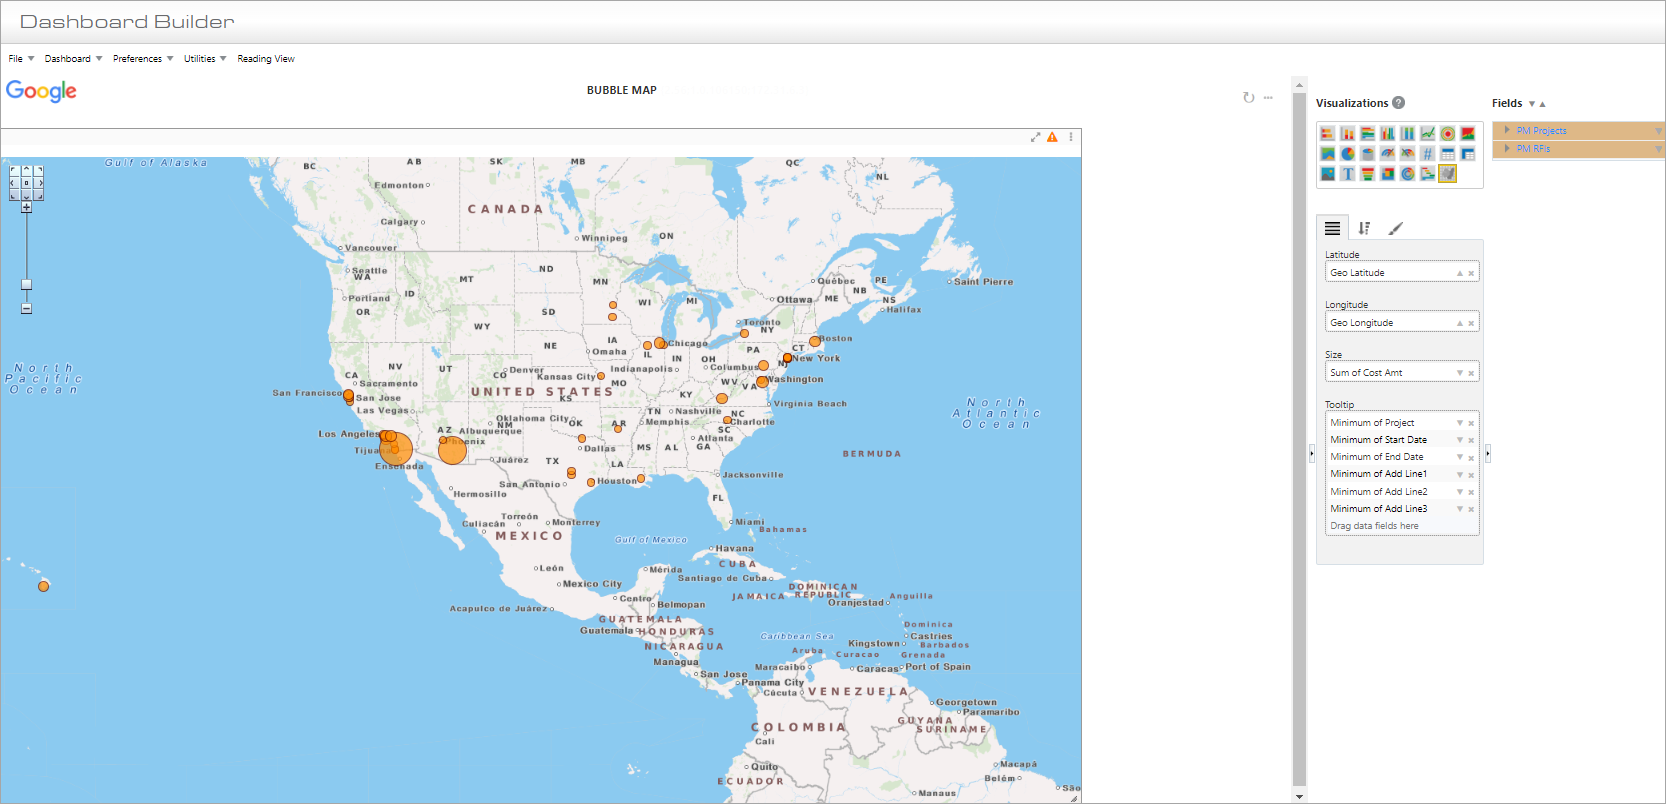Open the paintbrush format tab

(x=1396, y=228)
